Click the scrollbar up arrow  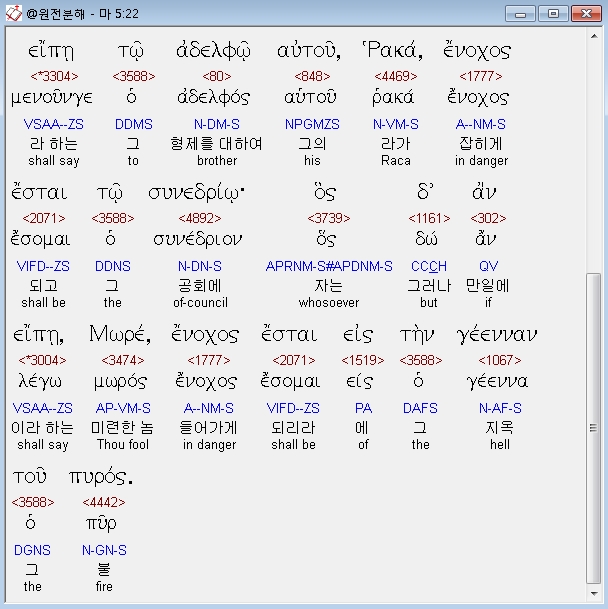594,36
